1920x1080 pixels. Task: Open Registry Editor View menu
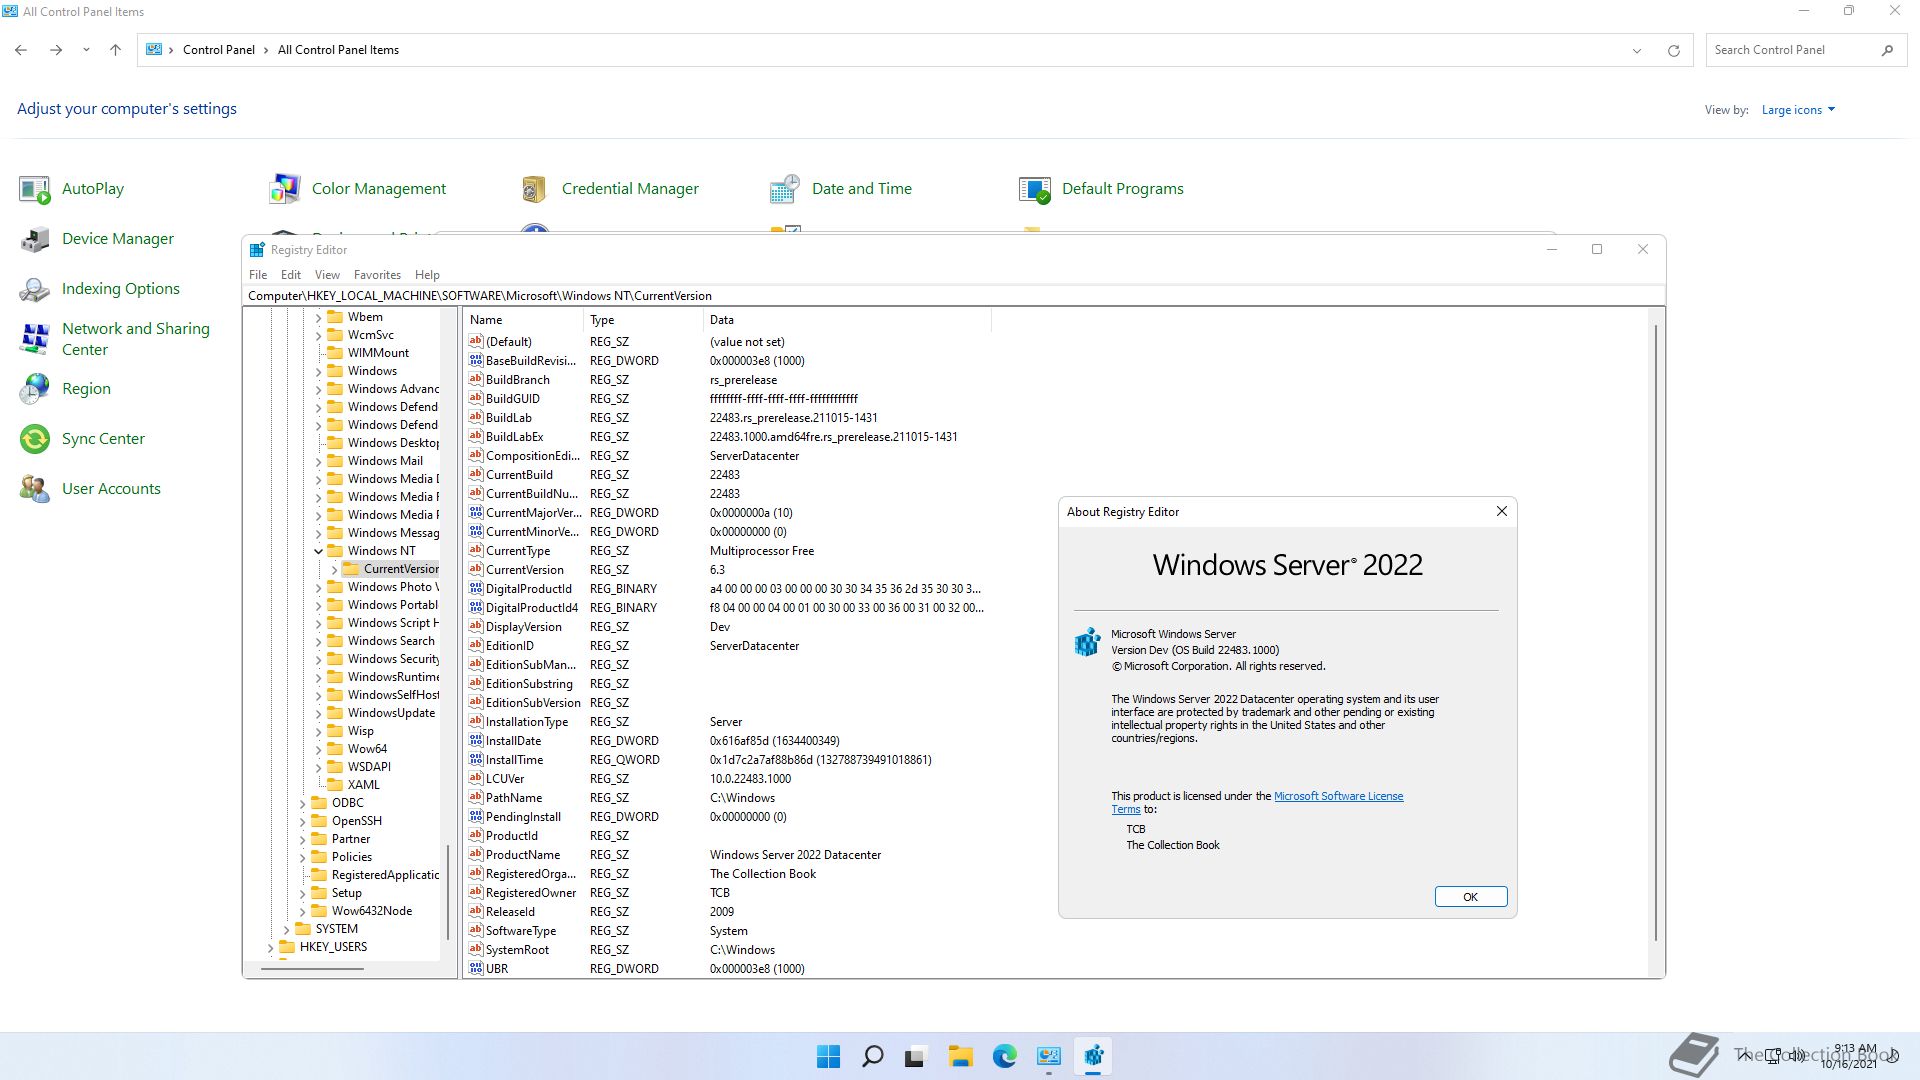point(327,275)
